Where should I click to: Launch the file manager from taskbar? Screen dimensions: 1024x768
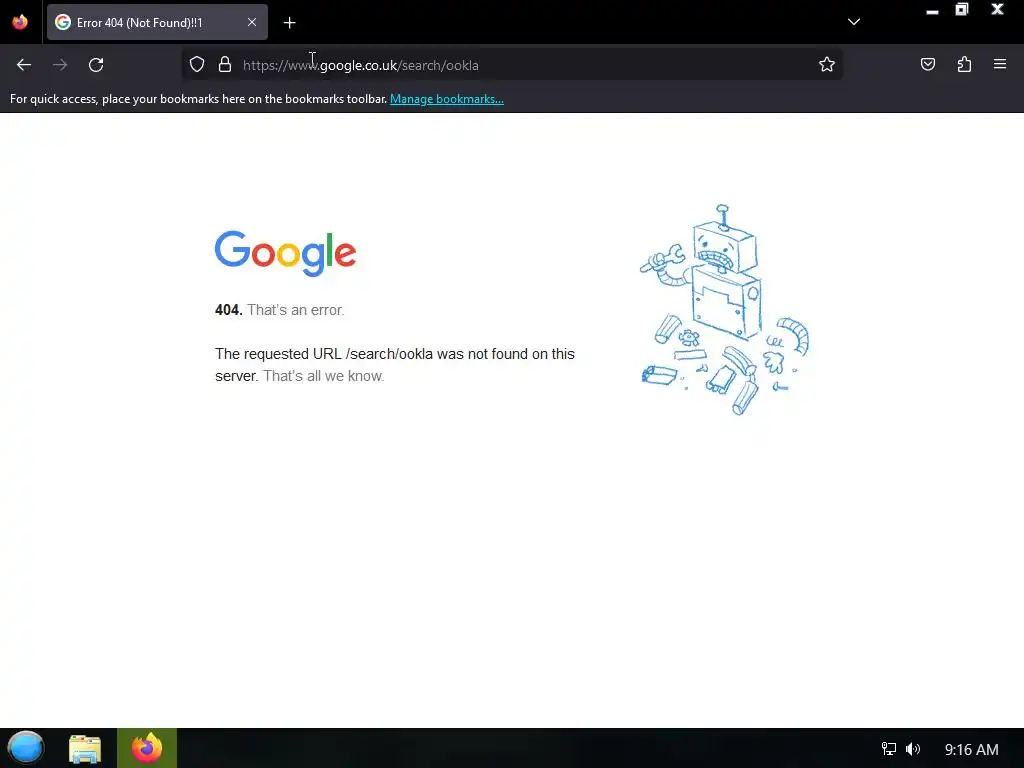tap(85, 748)
